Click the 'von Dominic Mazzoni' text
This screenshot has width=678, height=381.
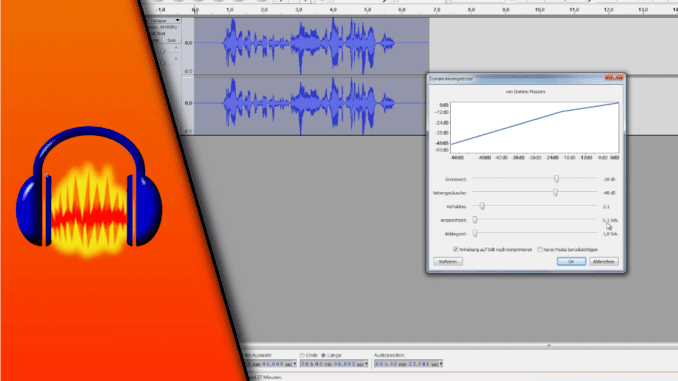click(x=525, y=92)
